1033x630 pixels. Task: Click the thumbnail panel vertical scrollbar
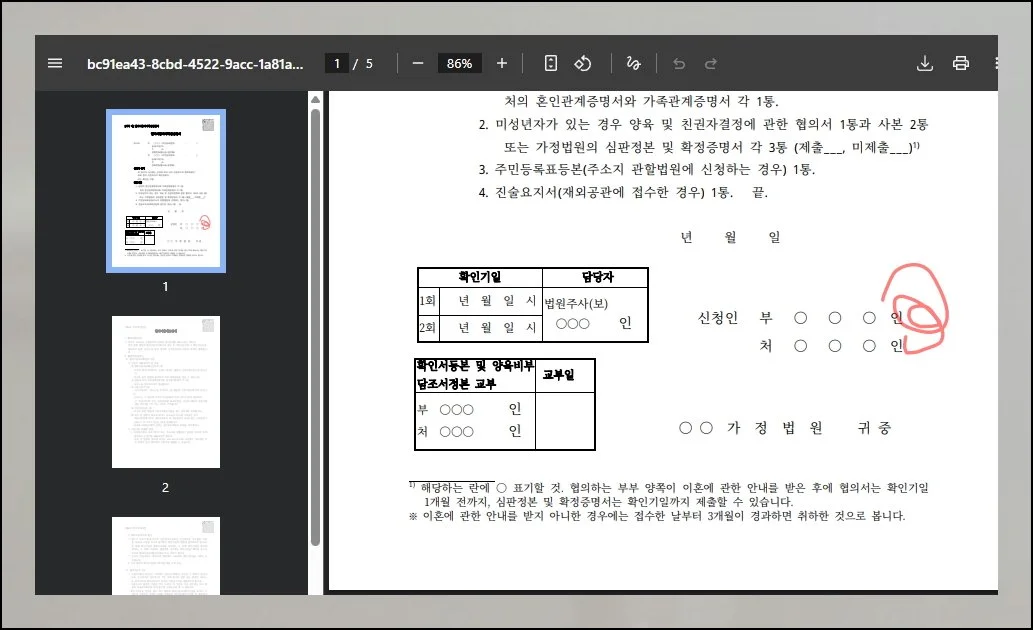click(x=315, y=330)
